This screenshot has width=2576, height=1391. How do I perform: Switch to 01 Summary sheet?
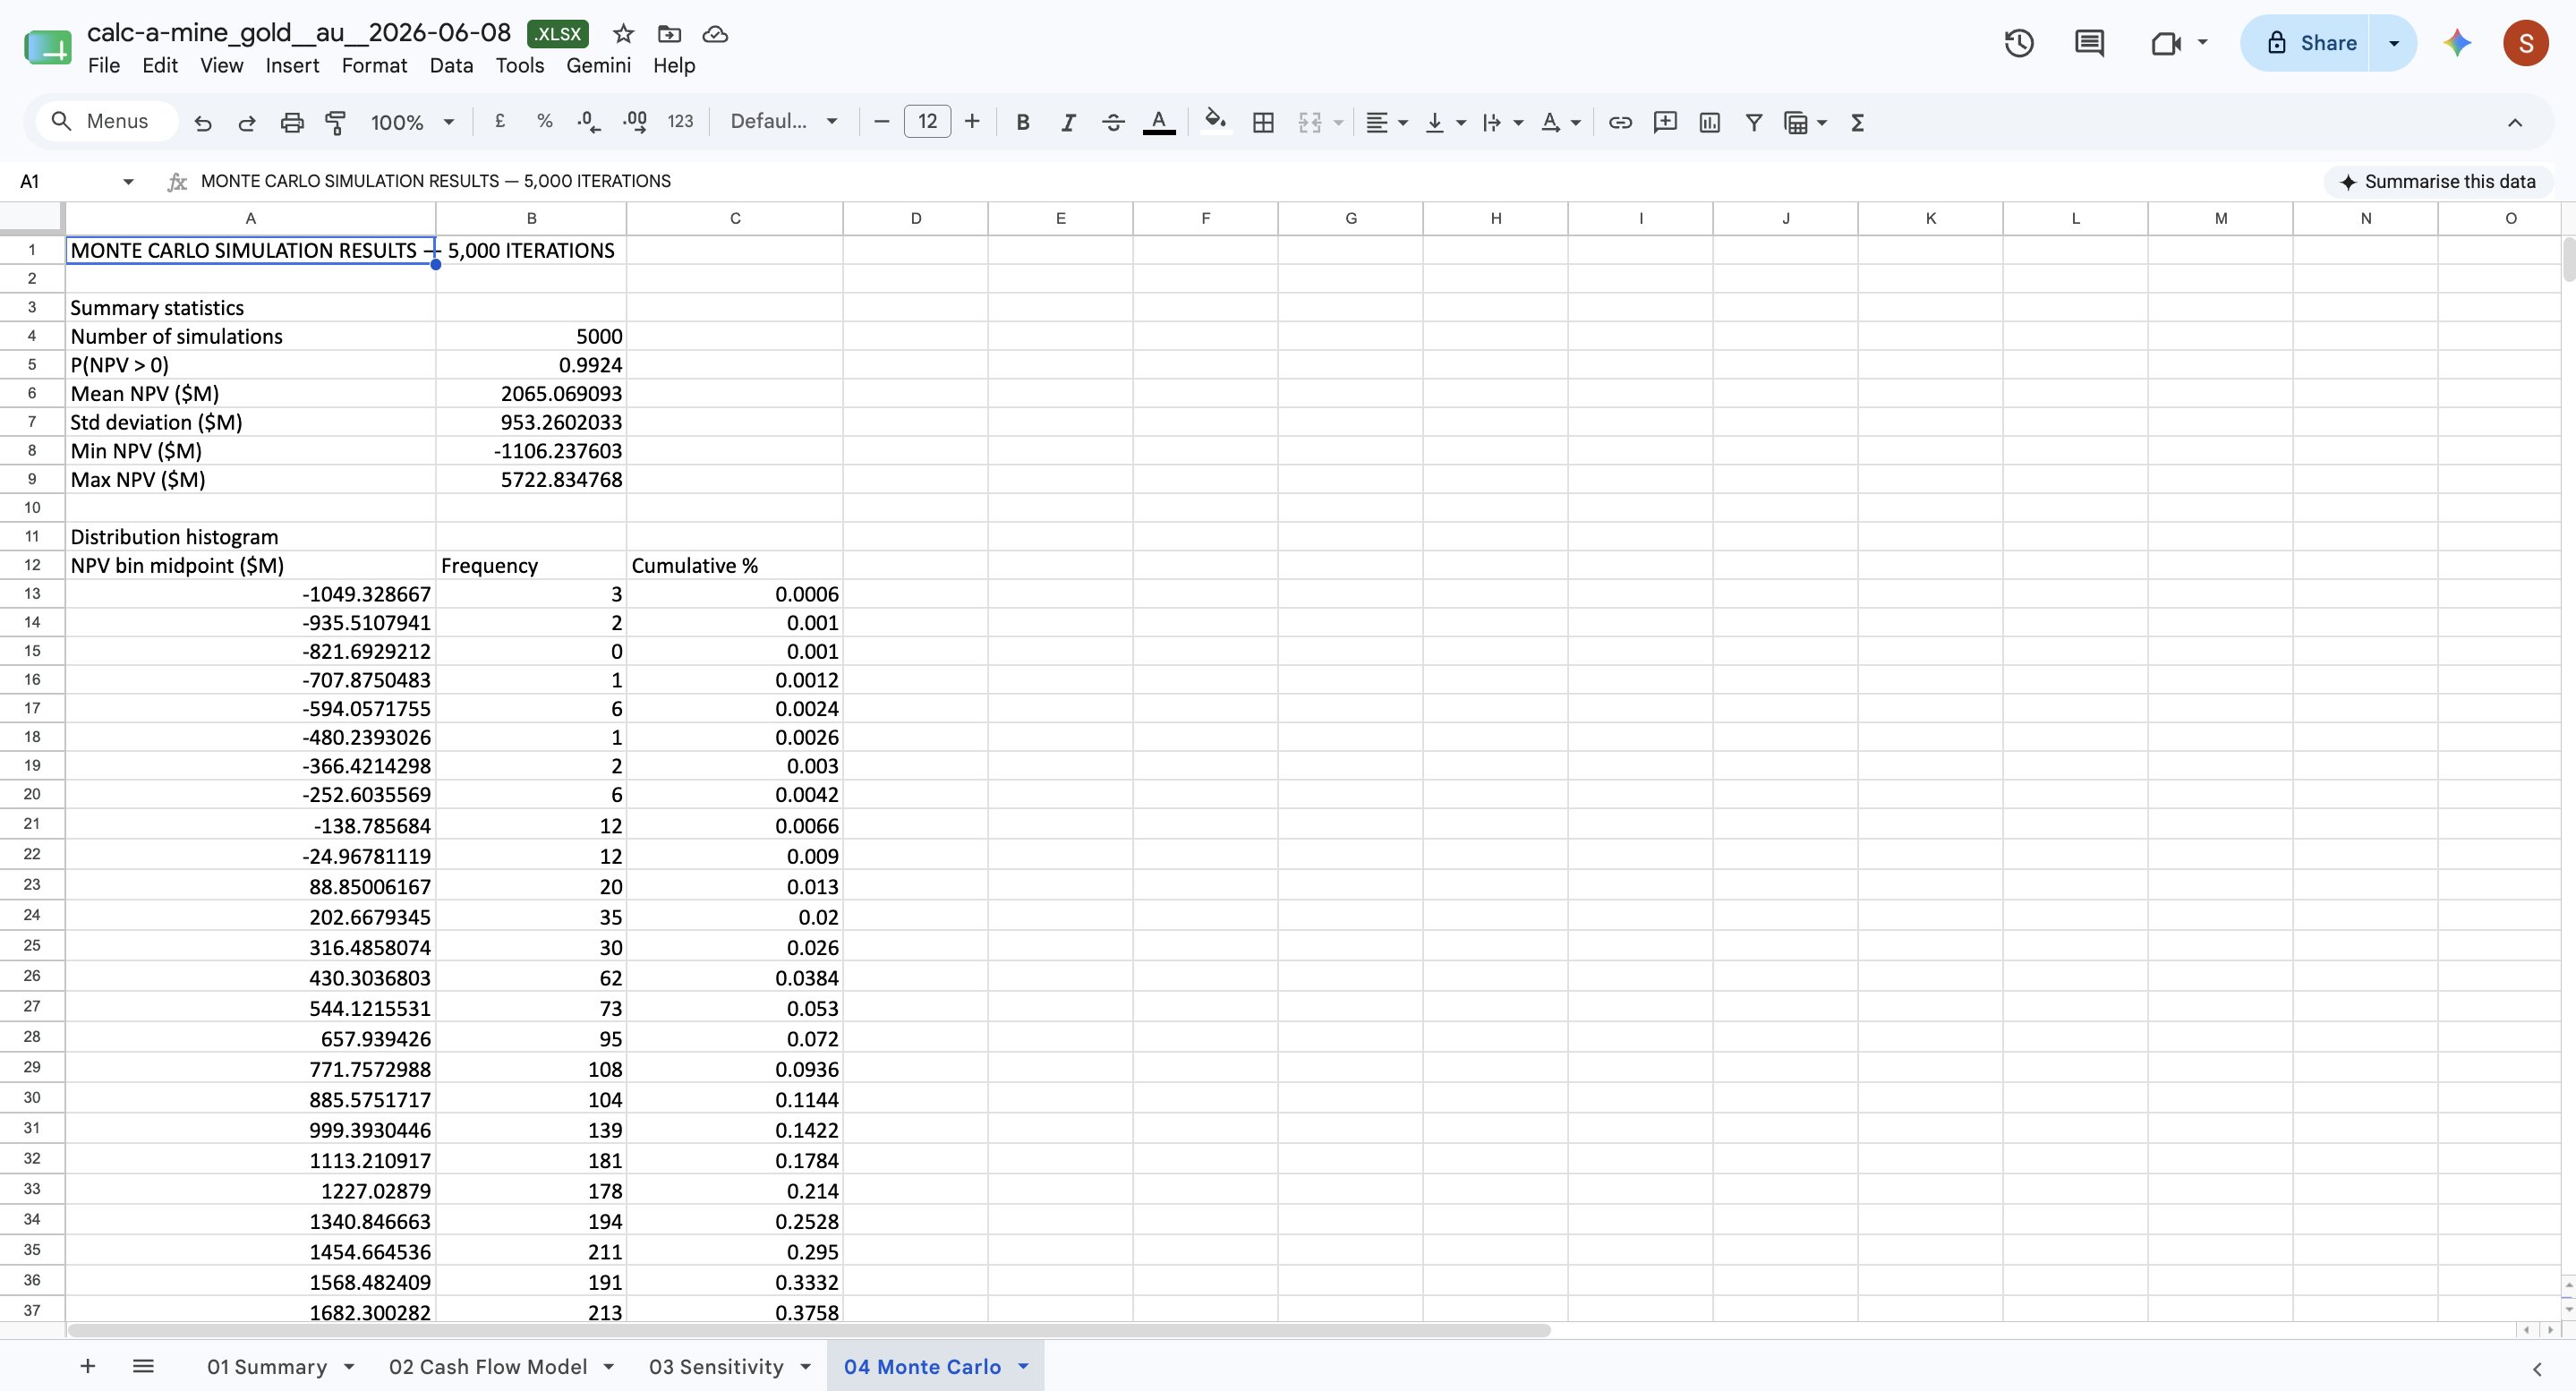tap(267, 1366)
